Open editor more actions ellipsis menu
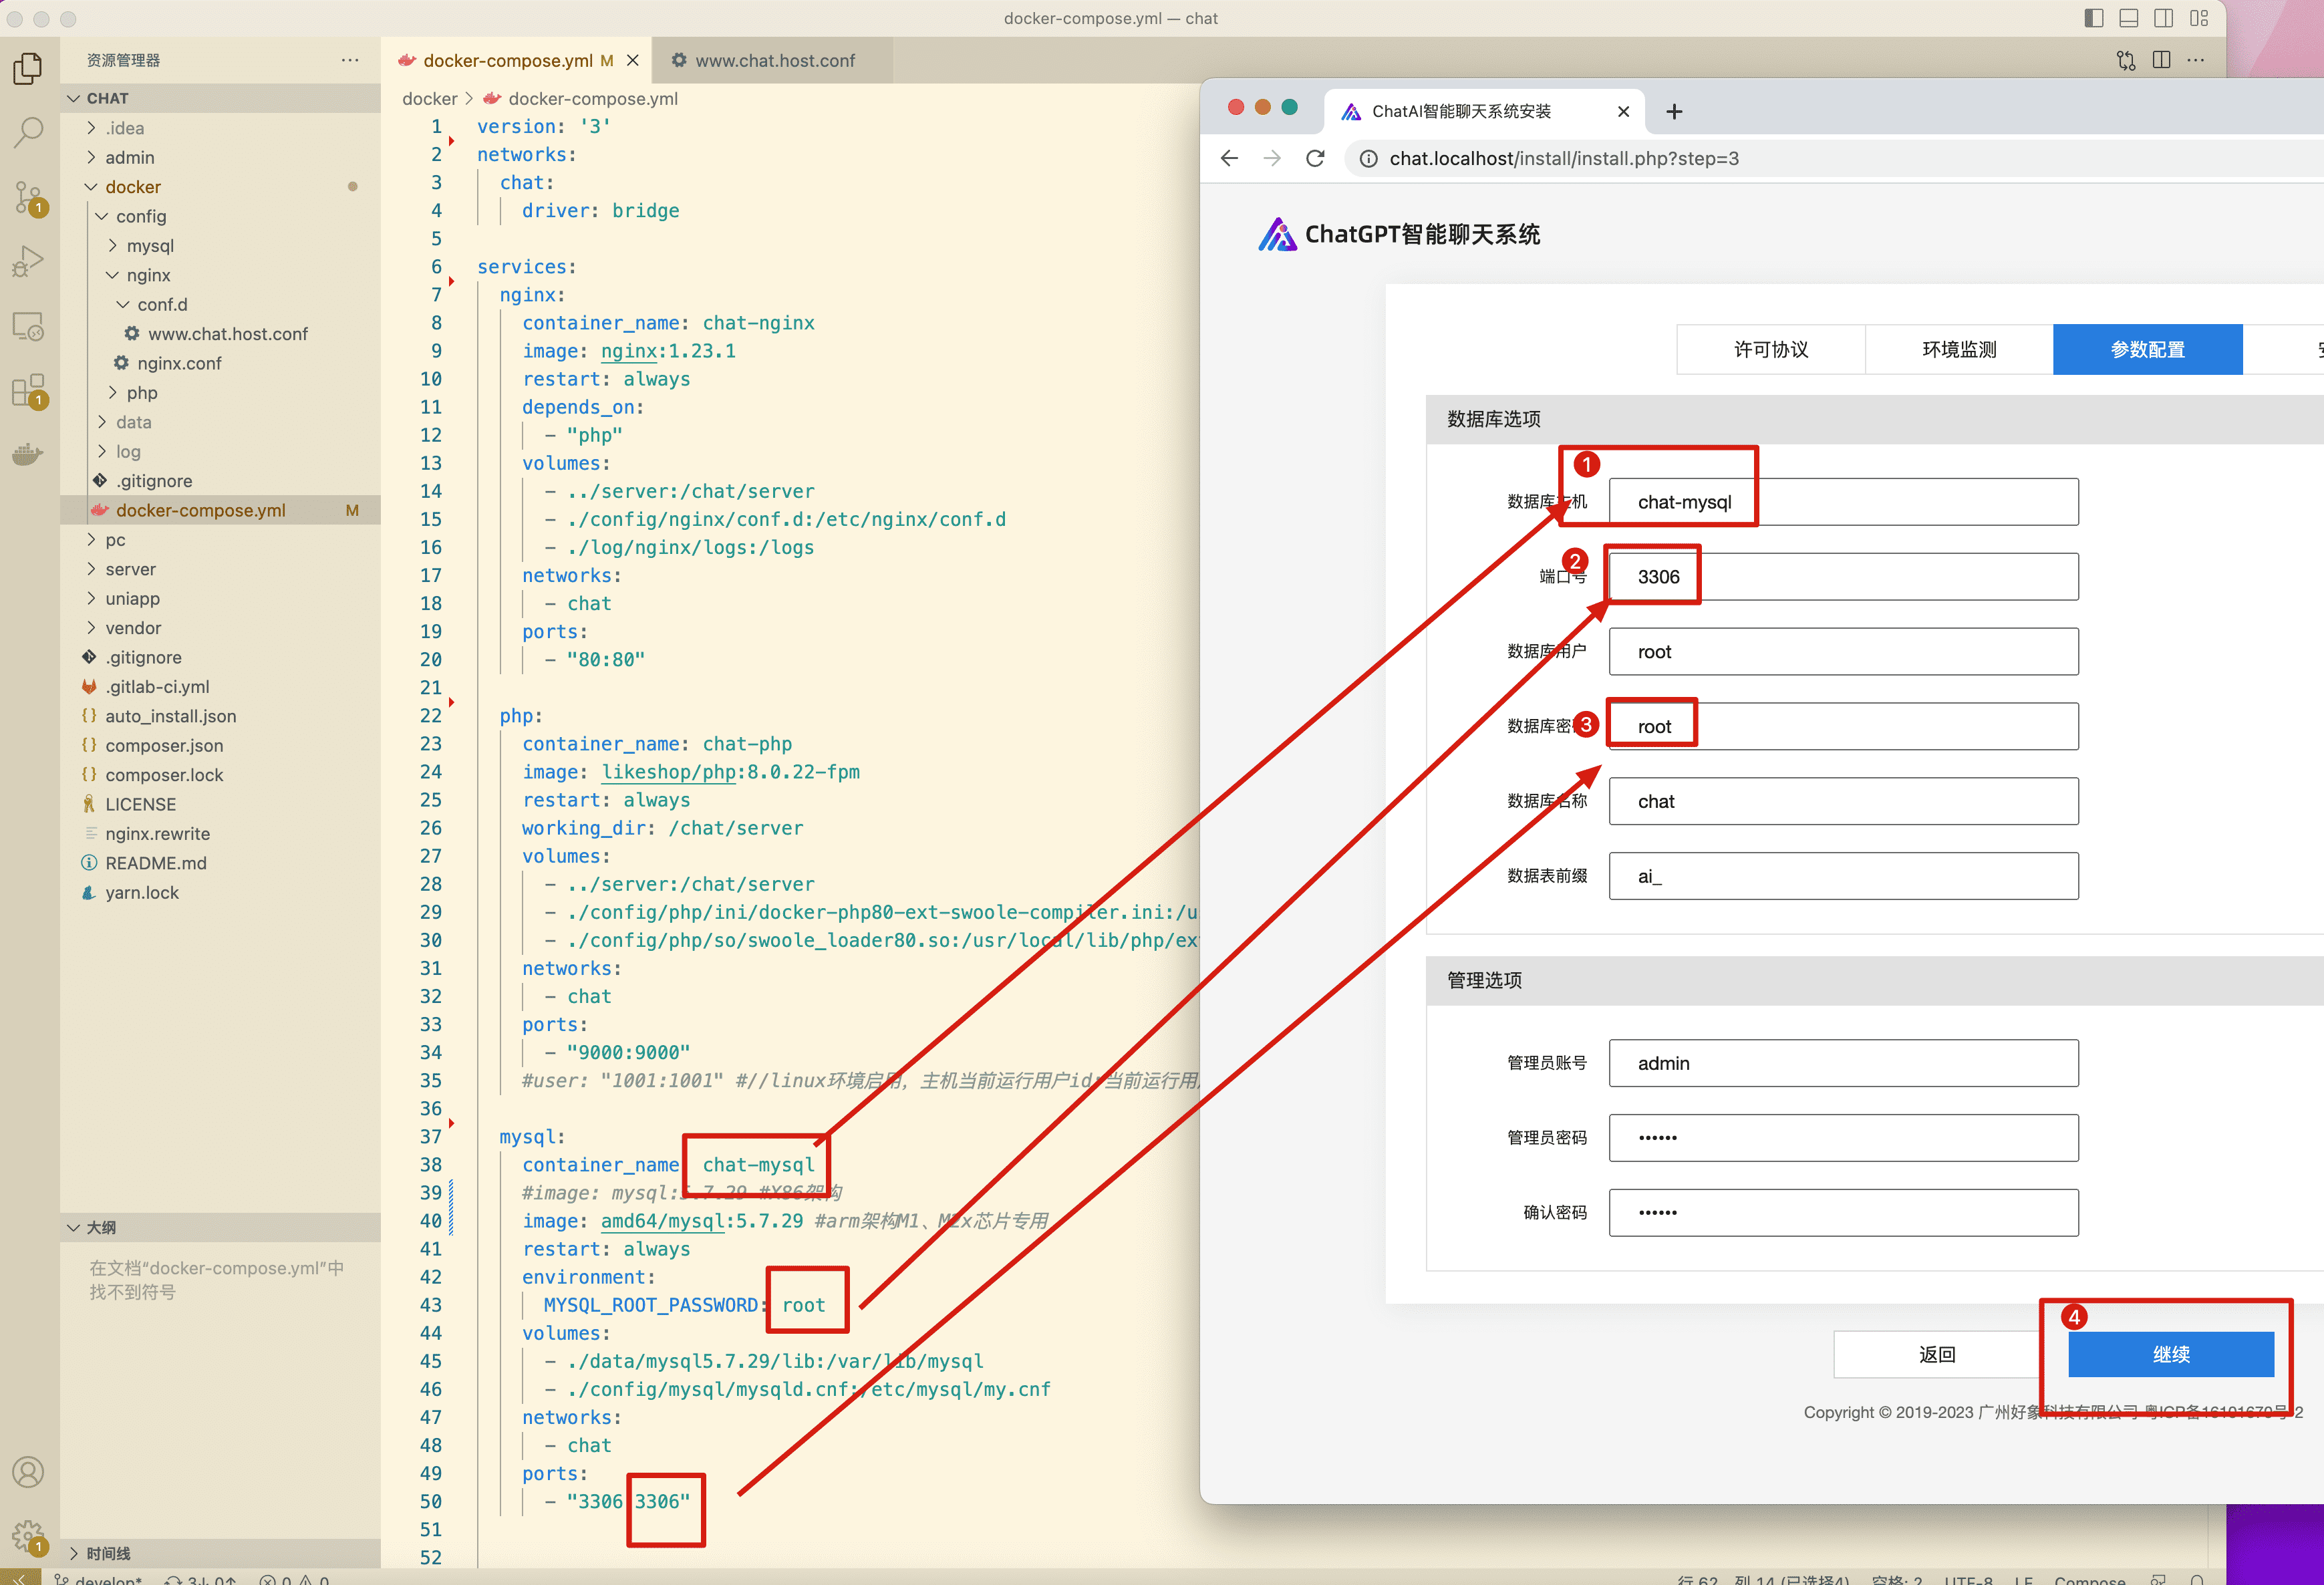This screenshot has width=2324, height=1585. coord(2196,60)
